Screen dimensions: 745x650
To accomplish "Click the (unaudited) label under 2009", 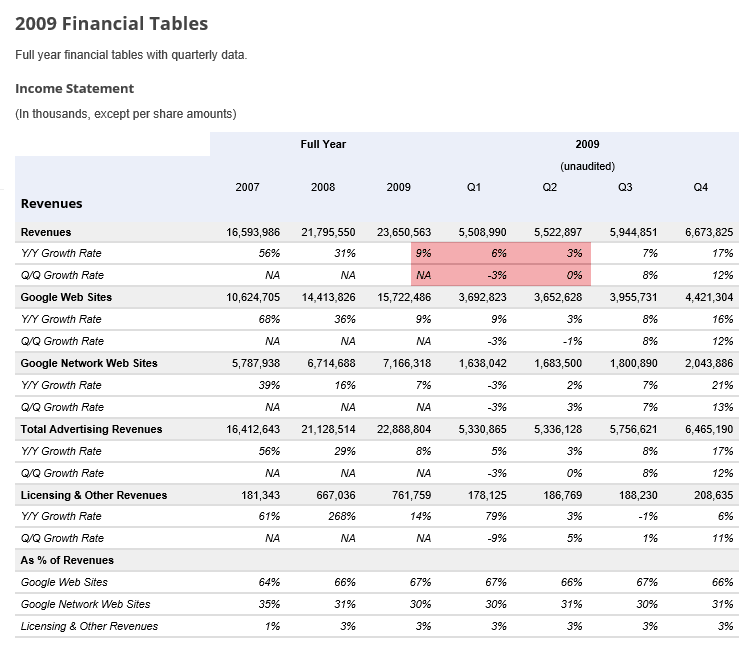I will 588,166.
